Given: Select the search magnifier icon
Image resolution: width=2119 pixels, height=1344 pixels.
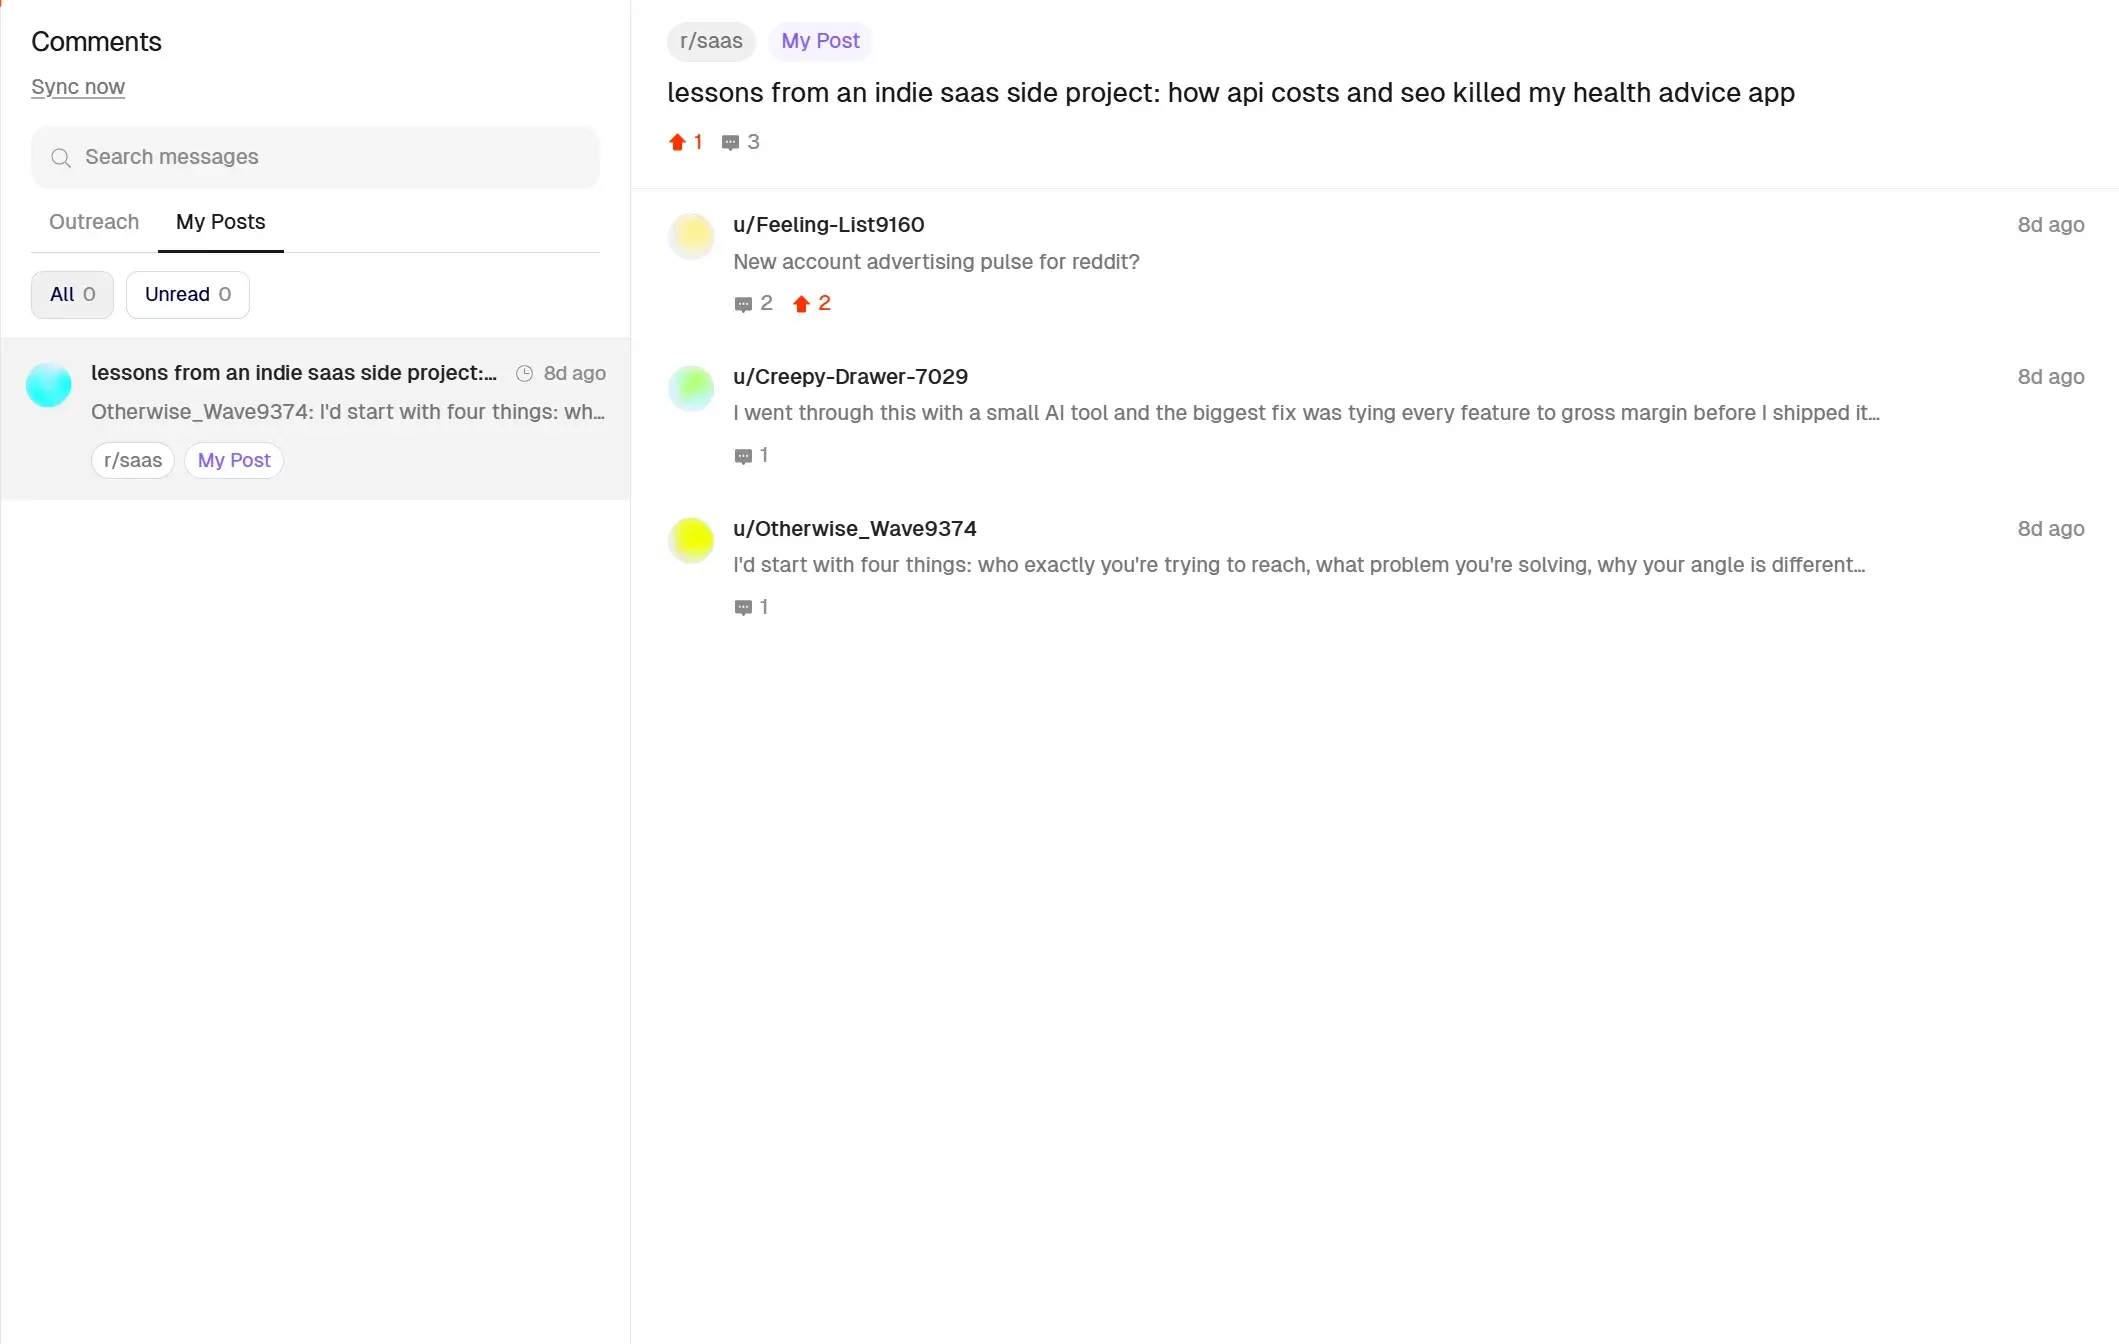Looking at the screenshot, I should point(60,158).
